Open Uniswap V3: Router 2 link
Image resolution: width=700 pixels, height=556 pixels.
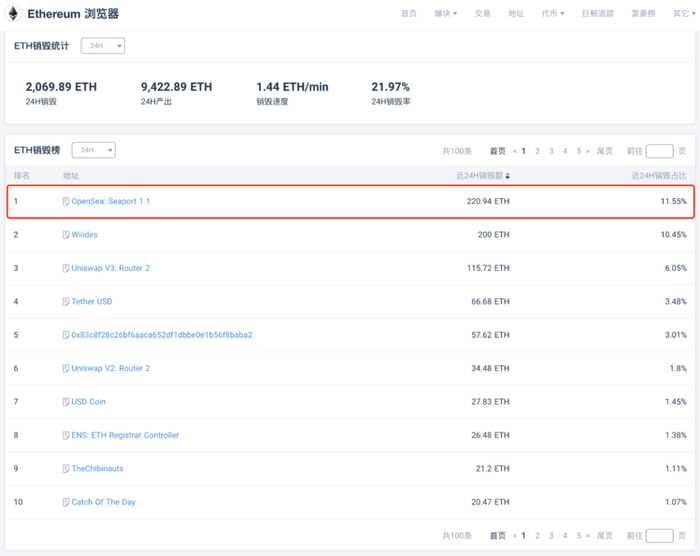click(x=111, y=268)
